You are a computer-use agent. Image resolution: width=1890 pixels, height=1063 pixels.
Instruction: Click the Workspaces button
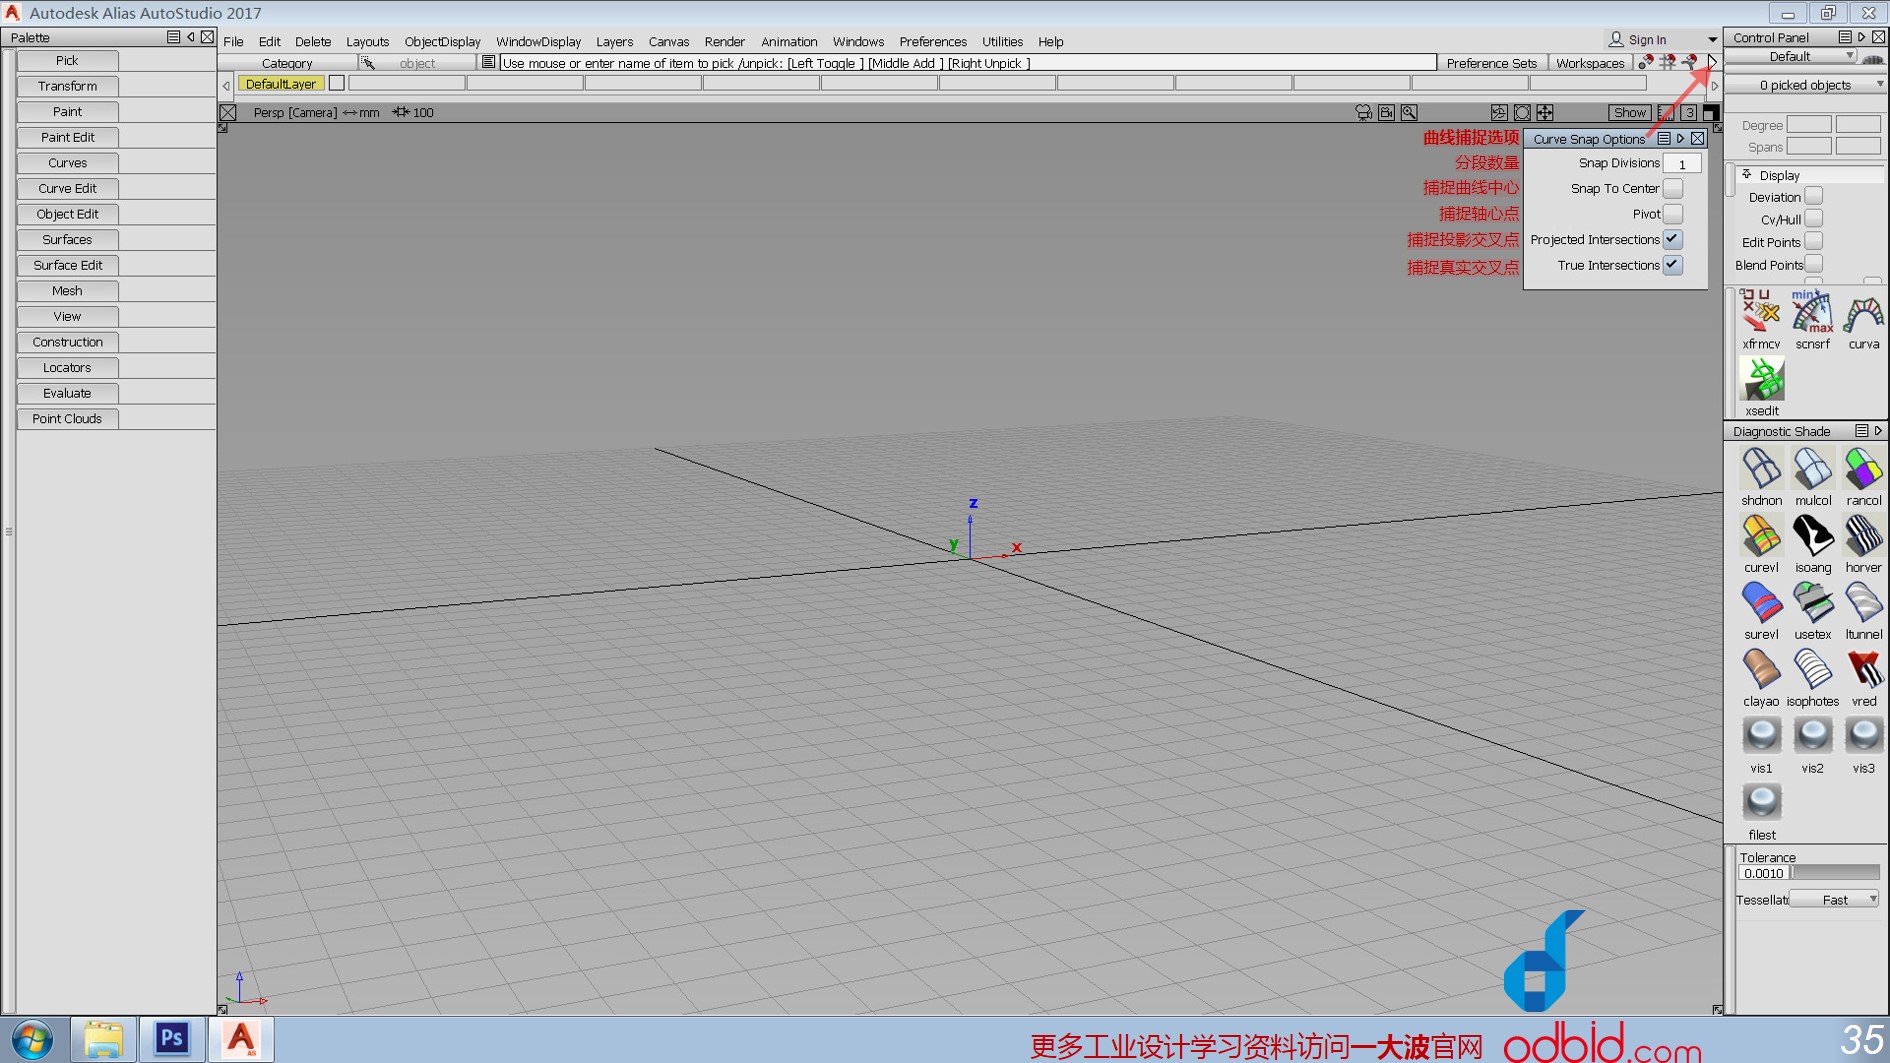tap(1590, 63)
